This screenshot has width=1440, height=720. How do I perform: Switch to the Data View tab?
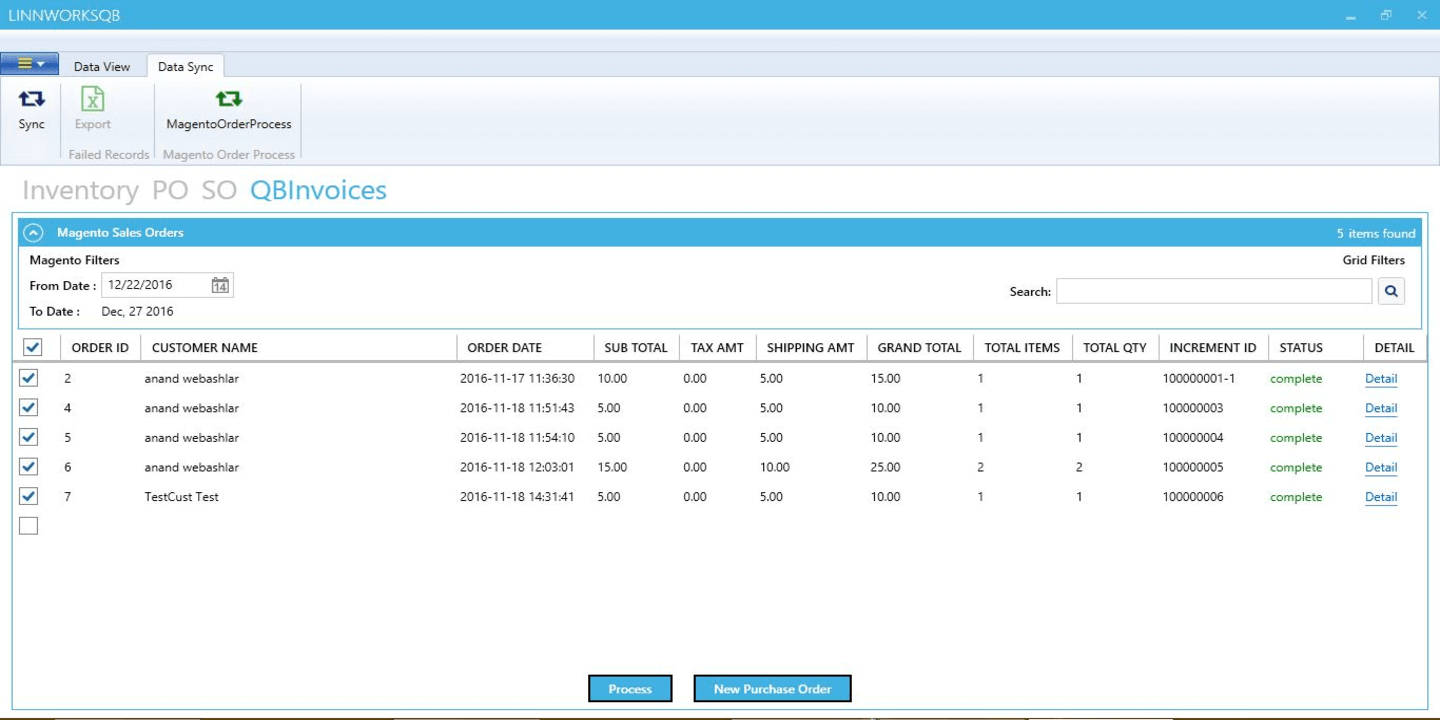[x=102, y=67]
